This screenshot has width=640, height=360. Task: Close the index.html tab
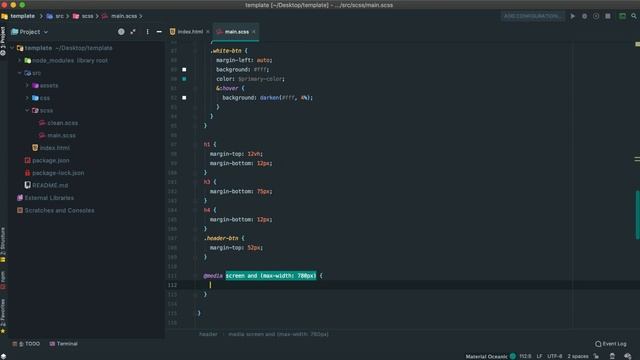pyautogui.click(x=208, y=31)
